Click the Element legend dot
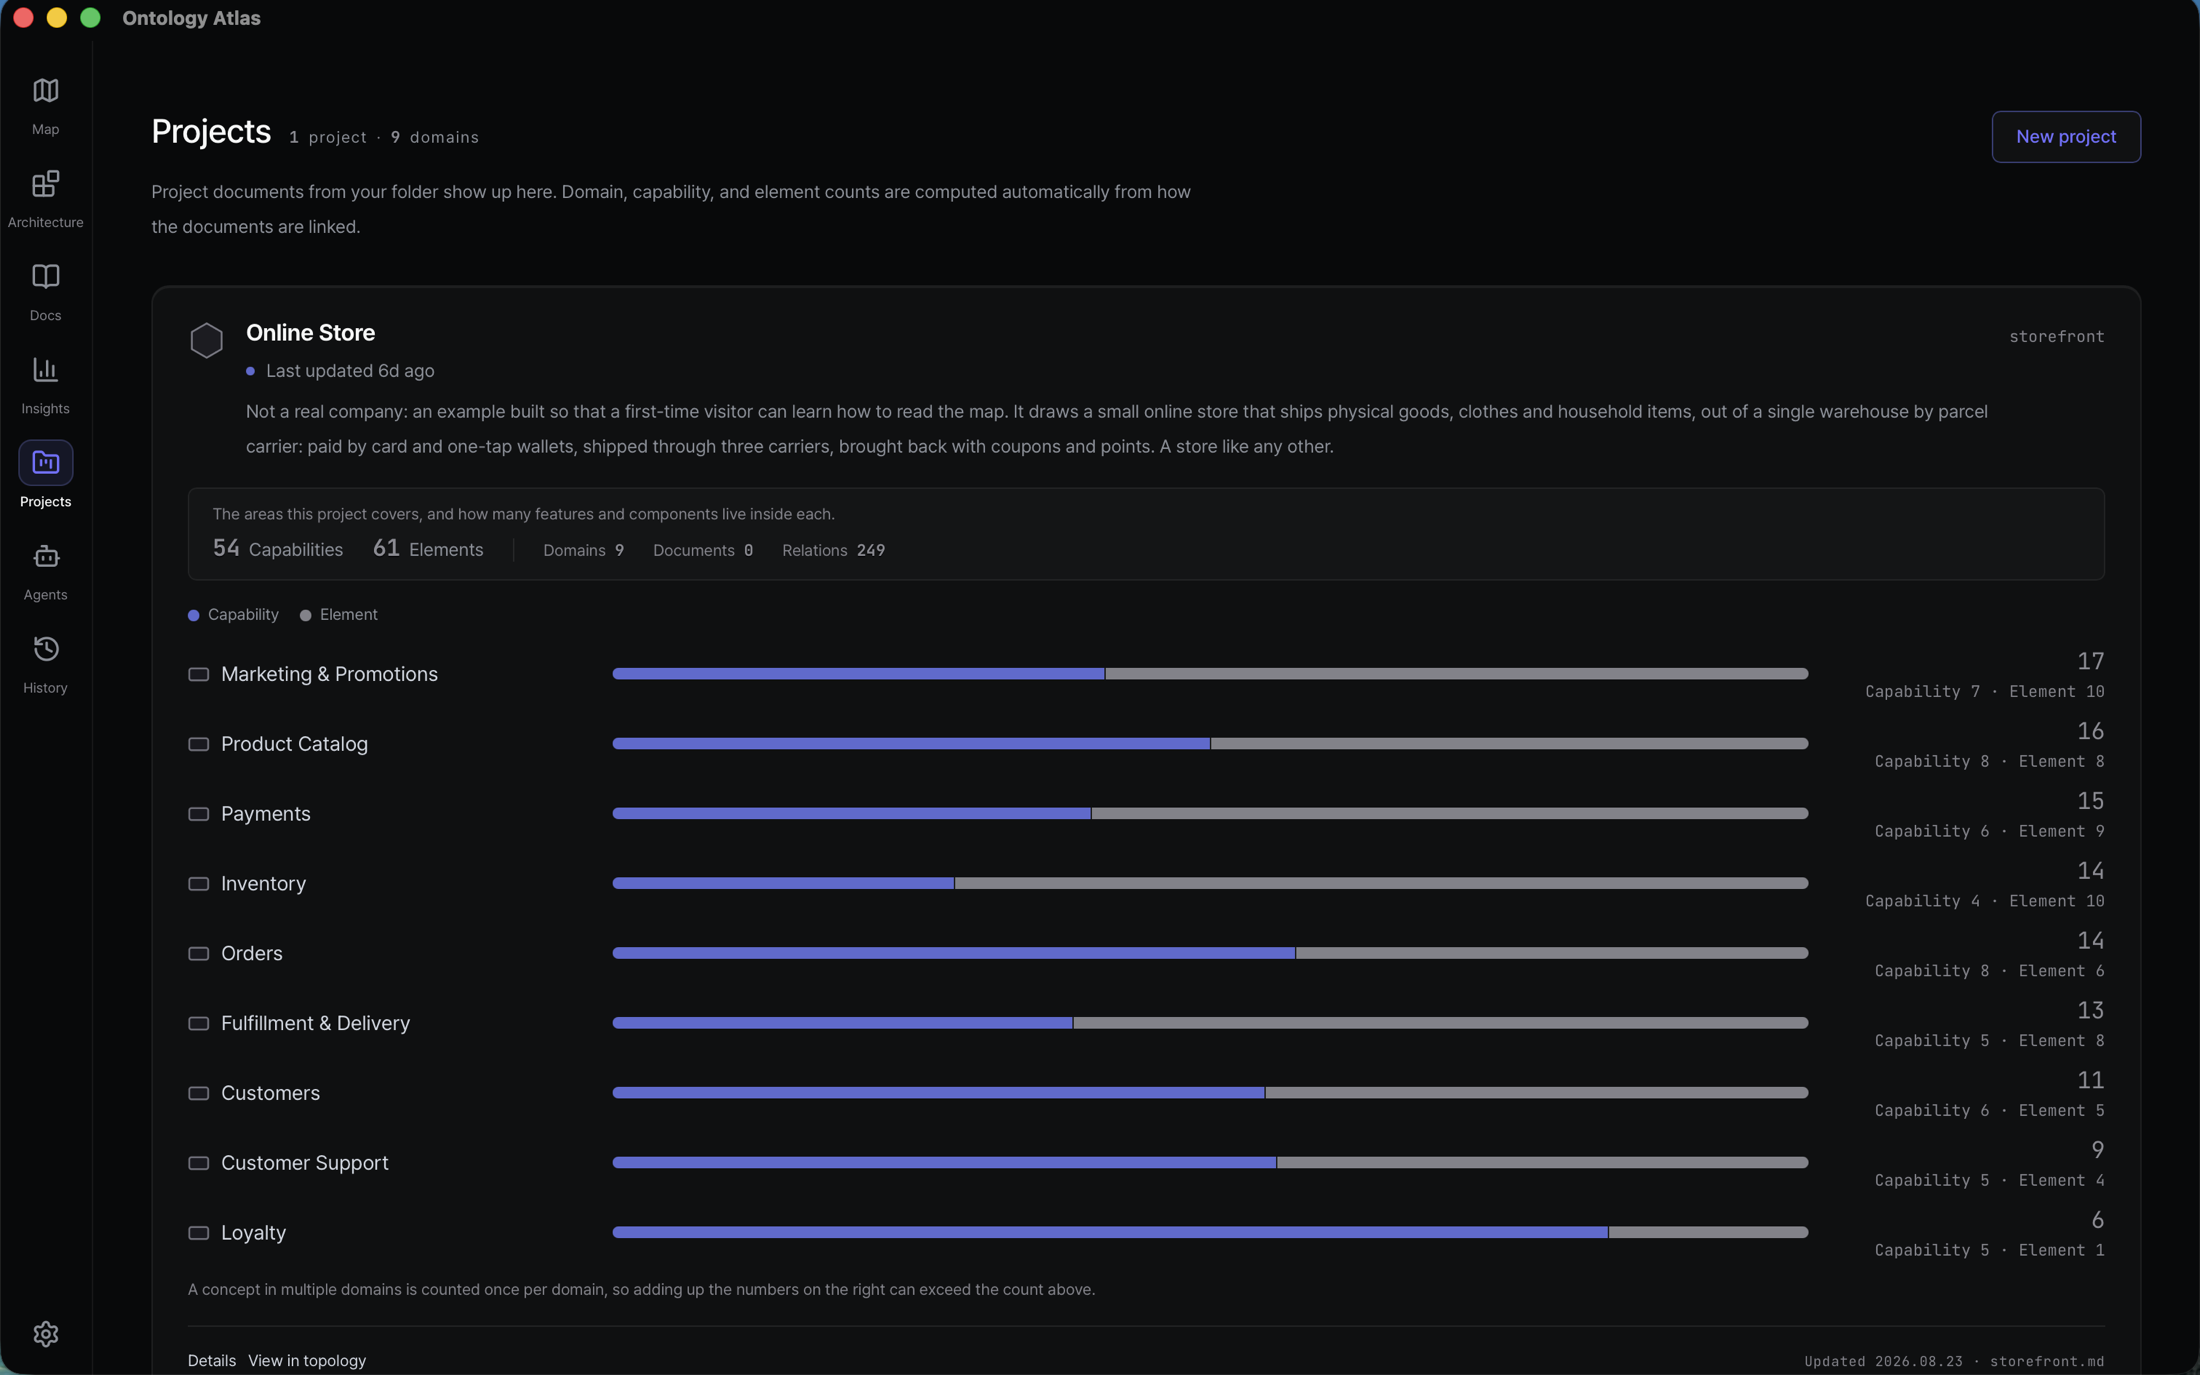2200x1375 pixels. [306, 616]
